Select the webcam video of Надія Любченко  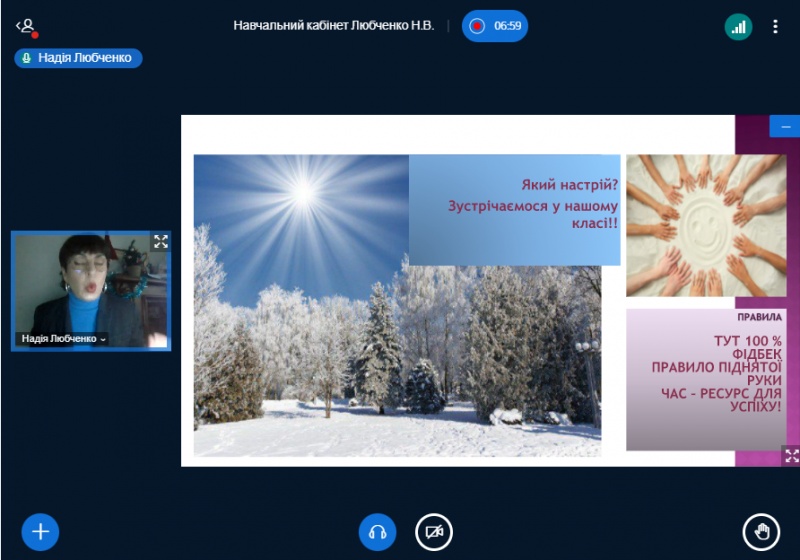[x=90, y=285]
